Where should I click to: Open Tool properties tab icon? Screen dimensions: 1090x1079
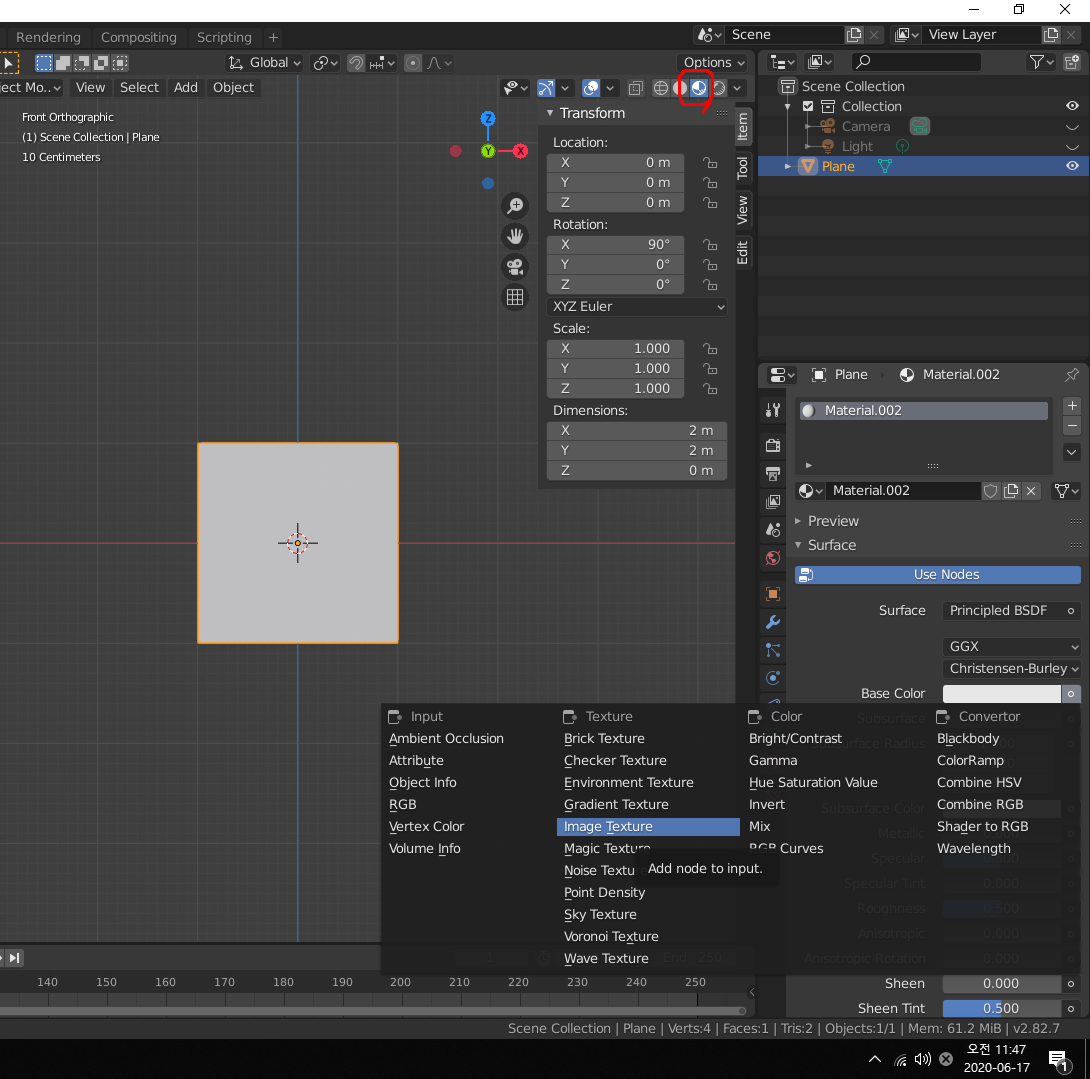click(x=773, y=410)
